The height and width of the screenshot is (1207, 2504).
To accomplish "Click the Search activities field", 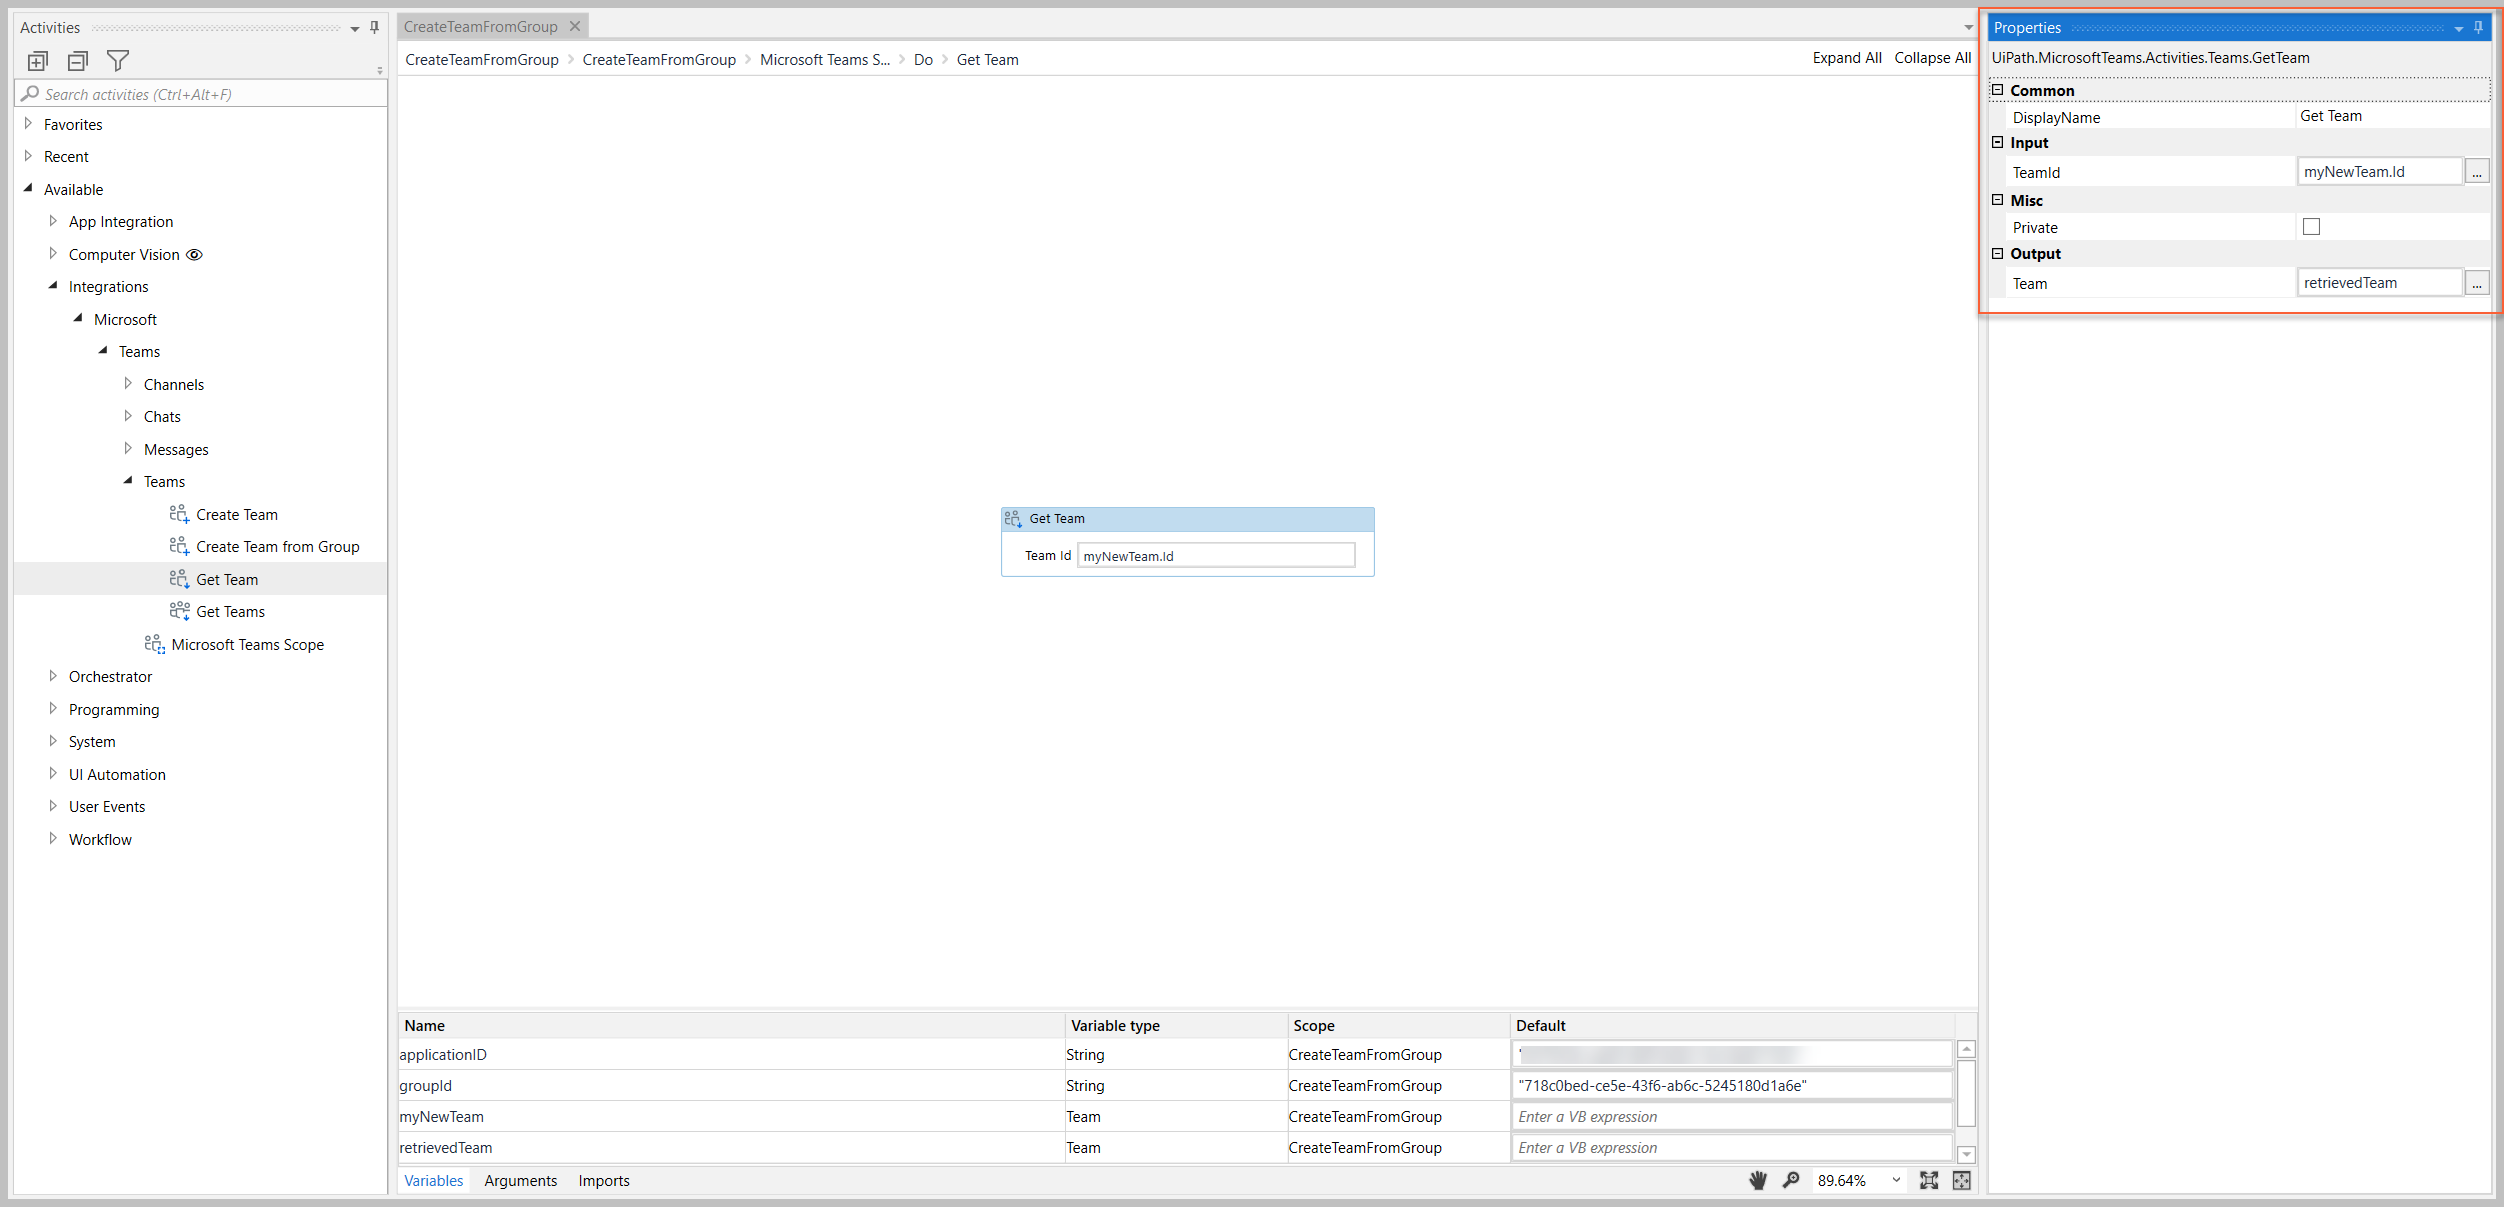I will click(x=200, y=94).
